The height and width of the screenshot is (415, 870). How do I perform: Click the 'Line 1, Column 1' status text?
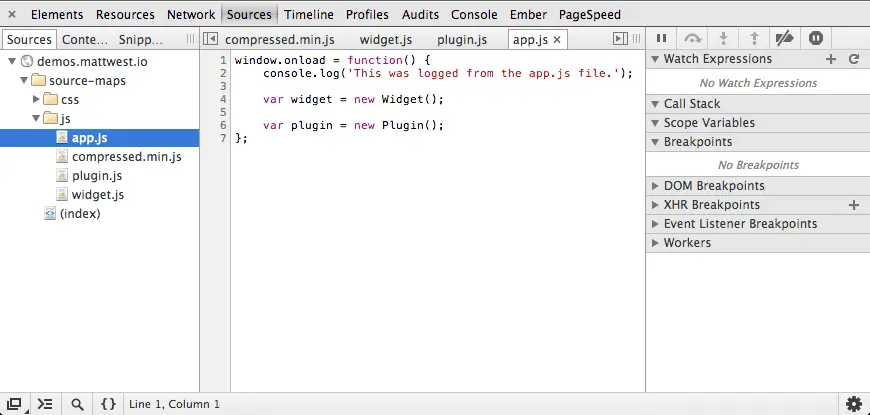[x=174, y=404]
